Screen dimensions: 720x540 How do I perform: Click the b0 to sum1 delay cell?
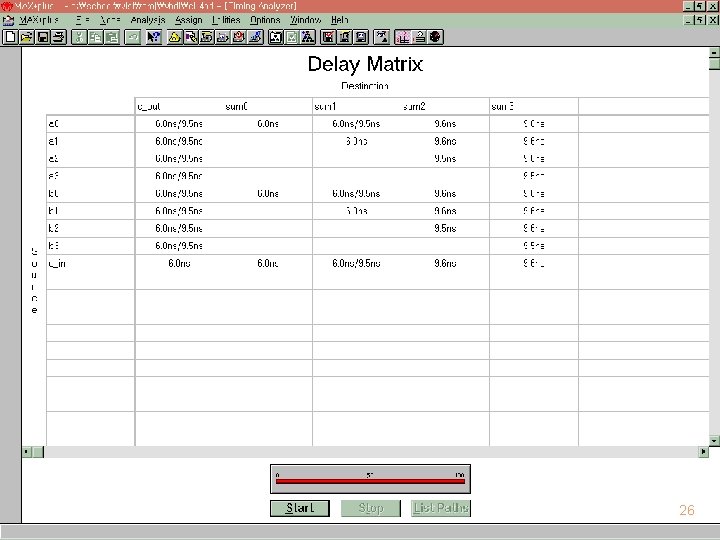point(356,194)
